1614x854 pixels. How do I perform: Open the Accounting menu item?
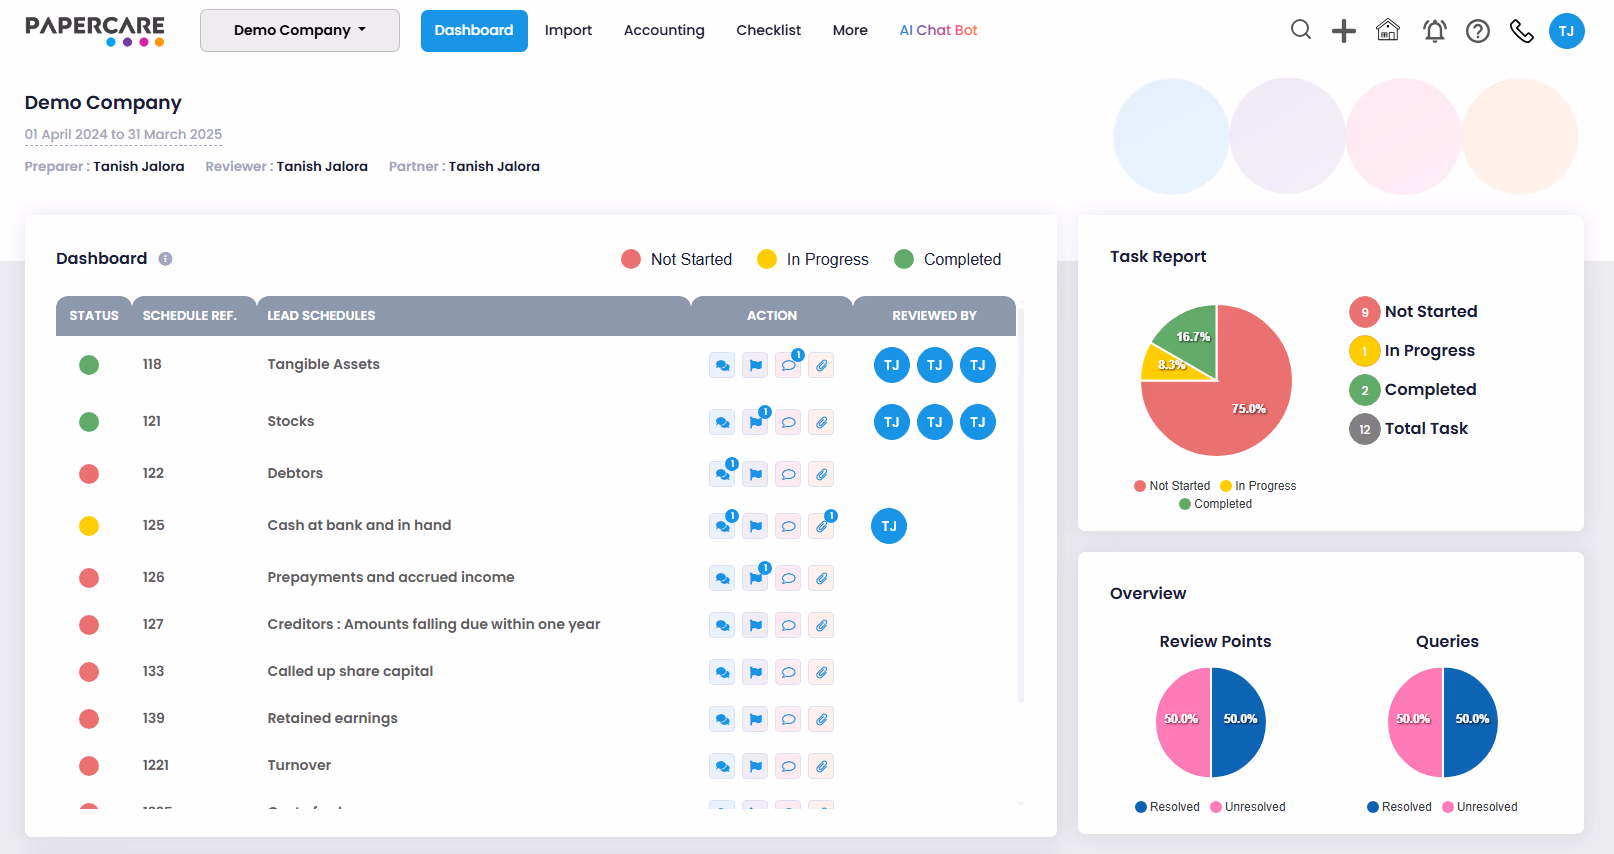tap(664, 30)
